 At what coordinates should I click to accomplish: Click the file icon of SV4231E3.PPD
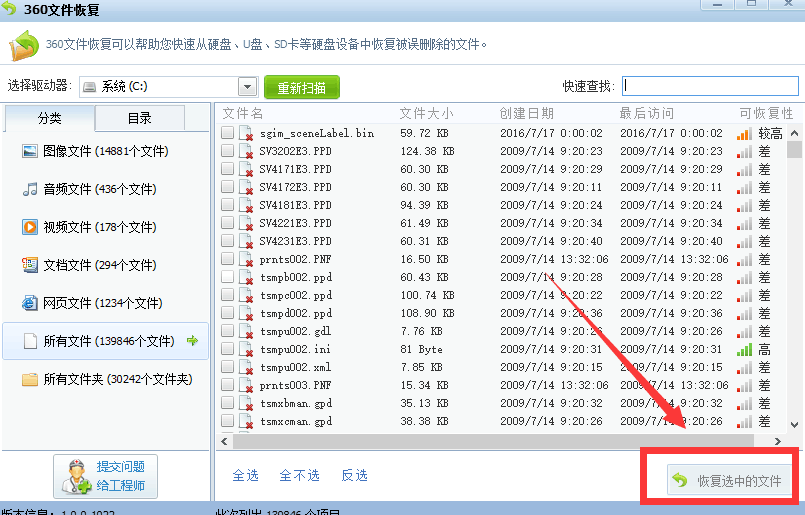click(246, 241)
